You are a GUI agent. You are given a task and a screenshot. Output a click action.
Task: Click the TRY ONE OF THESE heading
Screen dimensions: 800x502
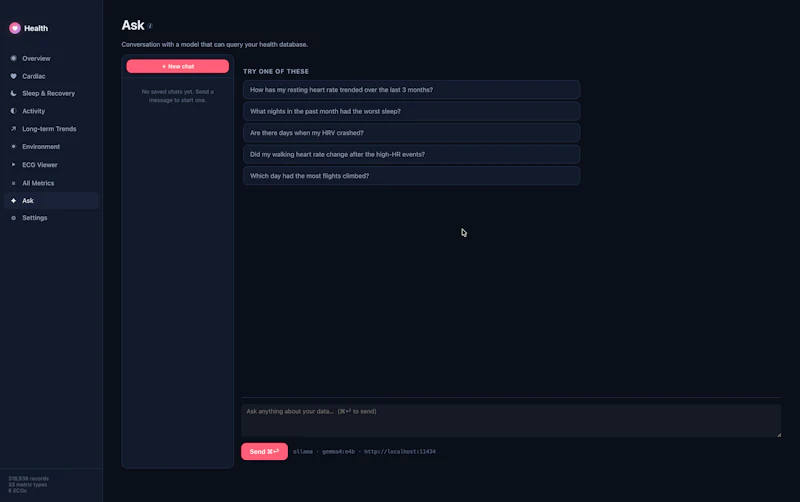[x=276, y=71]
